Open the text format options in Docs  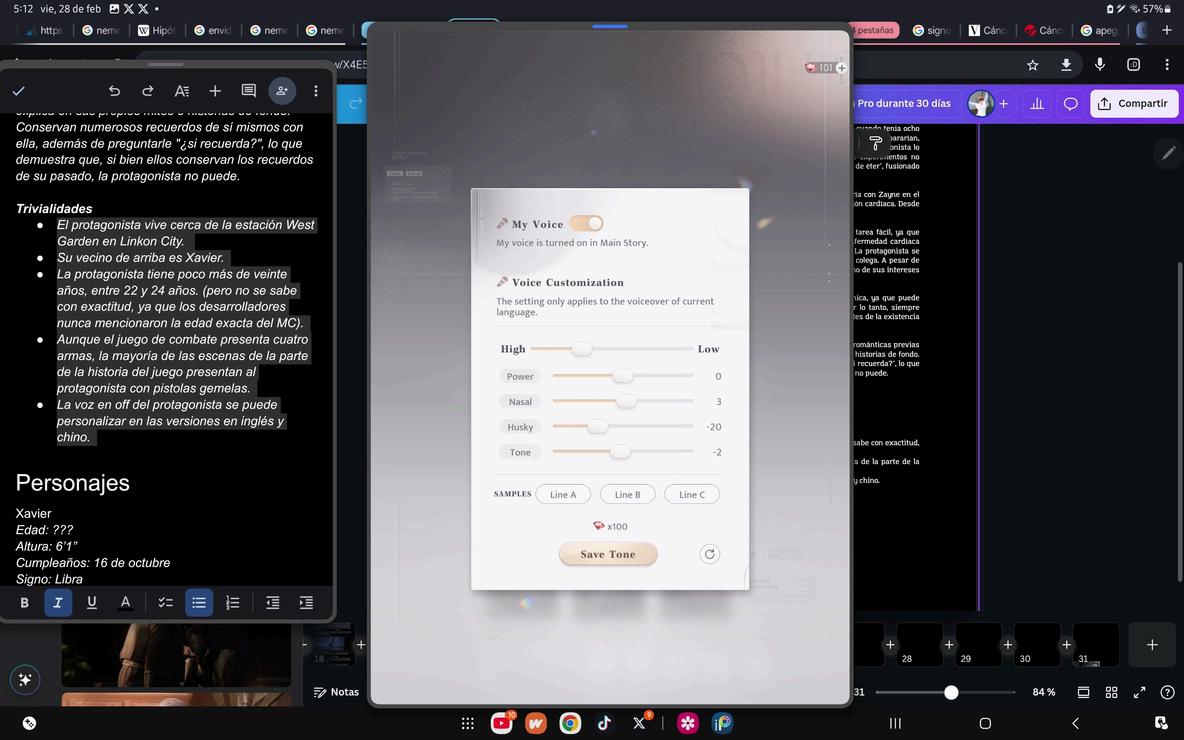(x=182, y=91)
